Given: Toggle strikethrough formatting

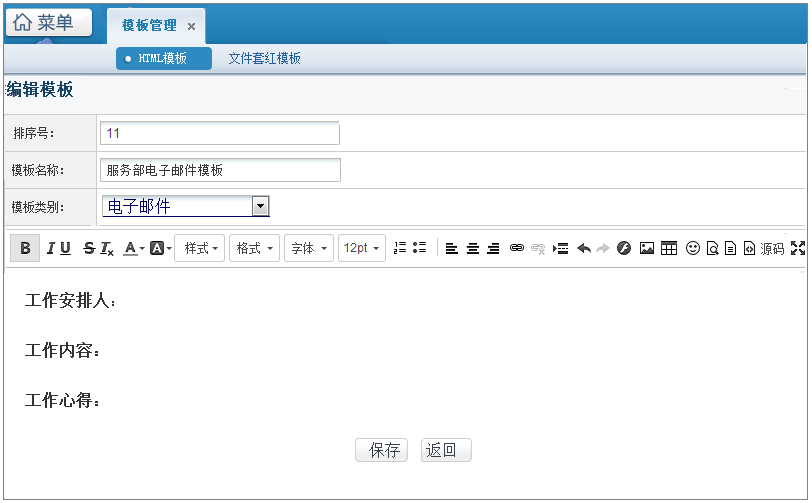Looking at the screenshot, I should tap(89, 248).
